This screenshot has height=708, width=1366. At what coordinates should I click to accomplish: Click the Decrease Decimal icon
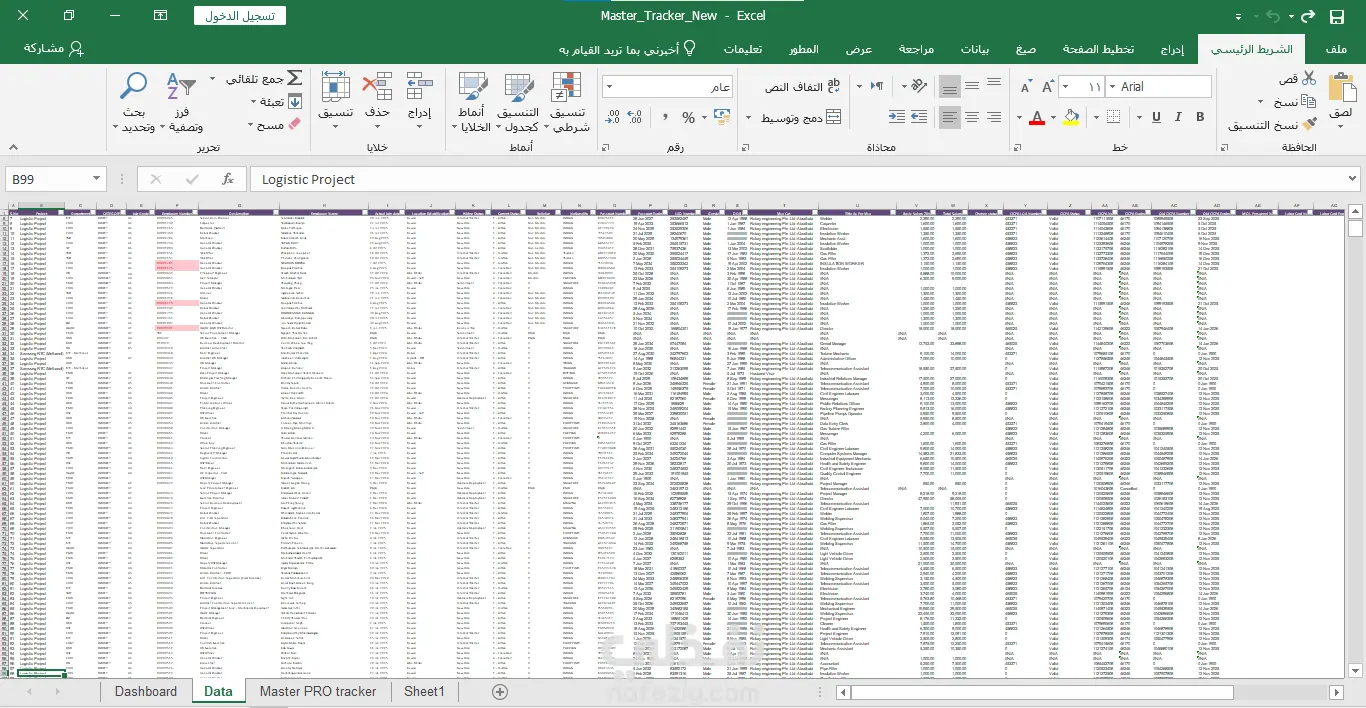click(611, 117)
